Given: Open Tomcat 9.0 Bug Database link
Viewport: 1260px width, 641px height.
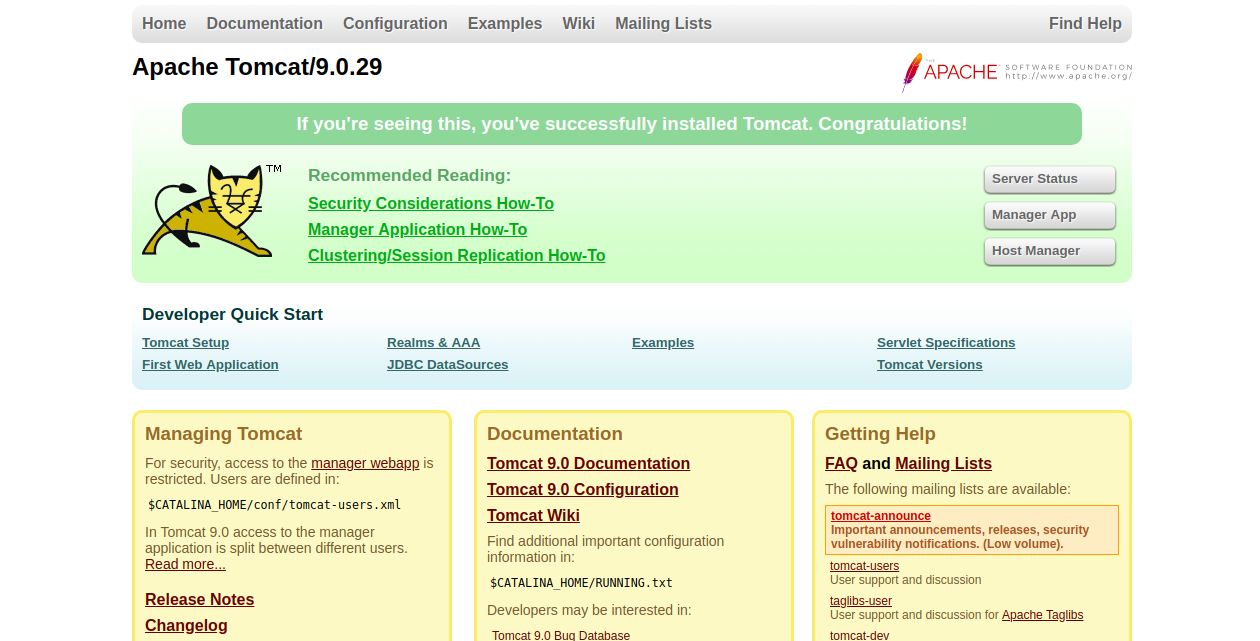Looking at the screenshot, I should [x=561, y=635].
